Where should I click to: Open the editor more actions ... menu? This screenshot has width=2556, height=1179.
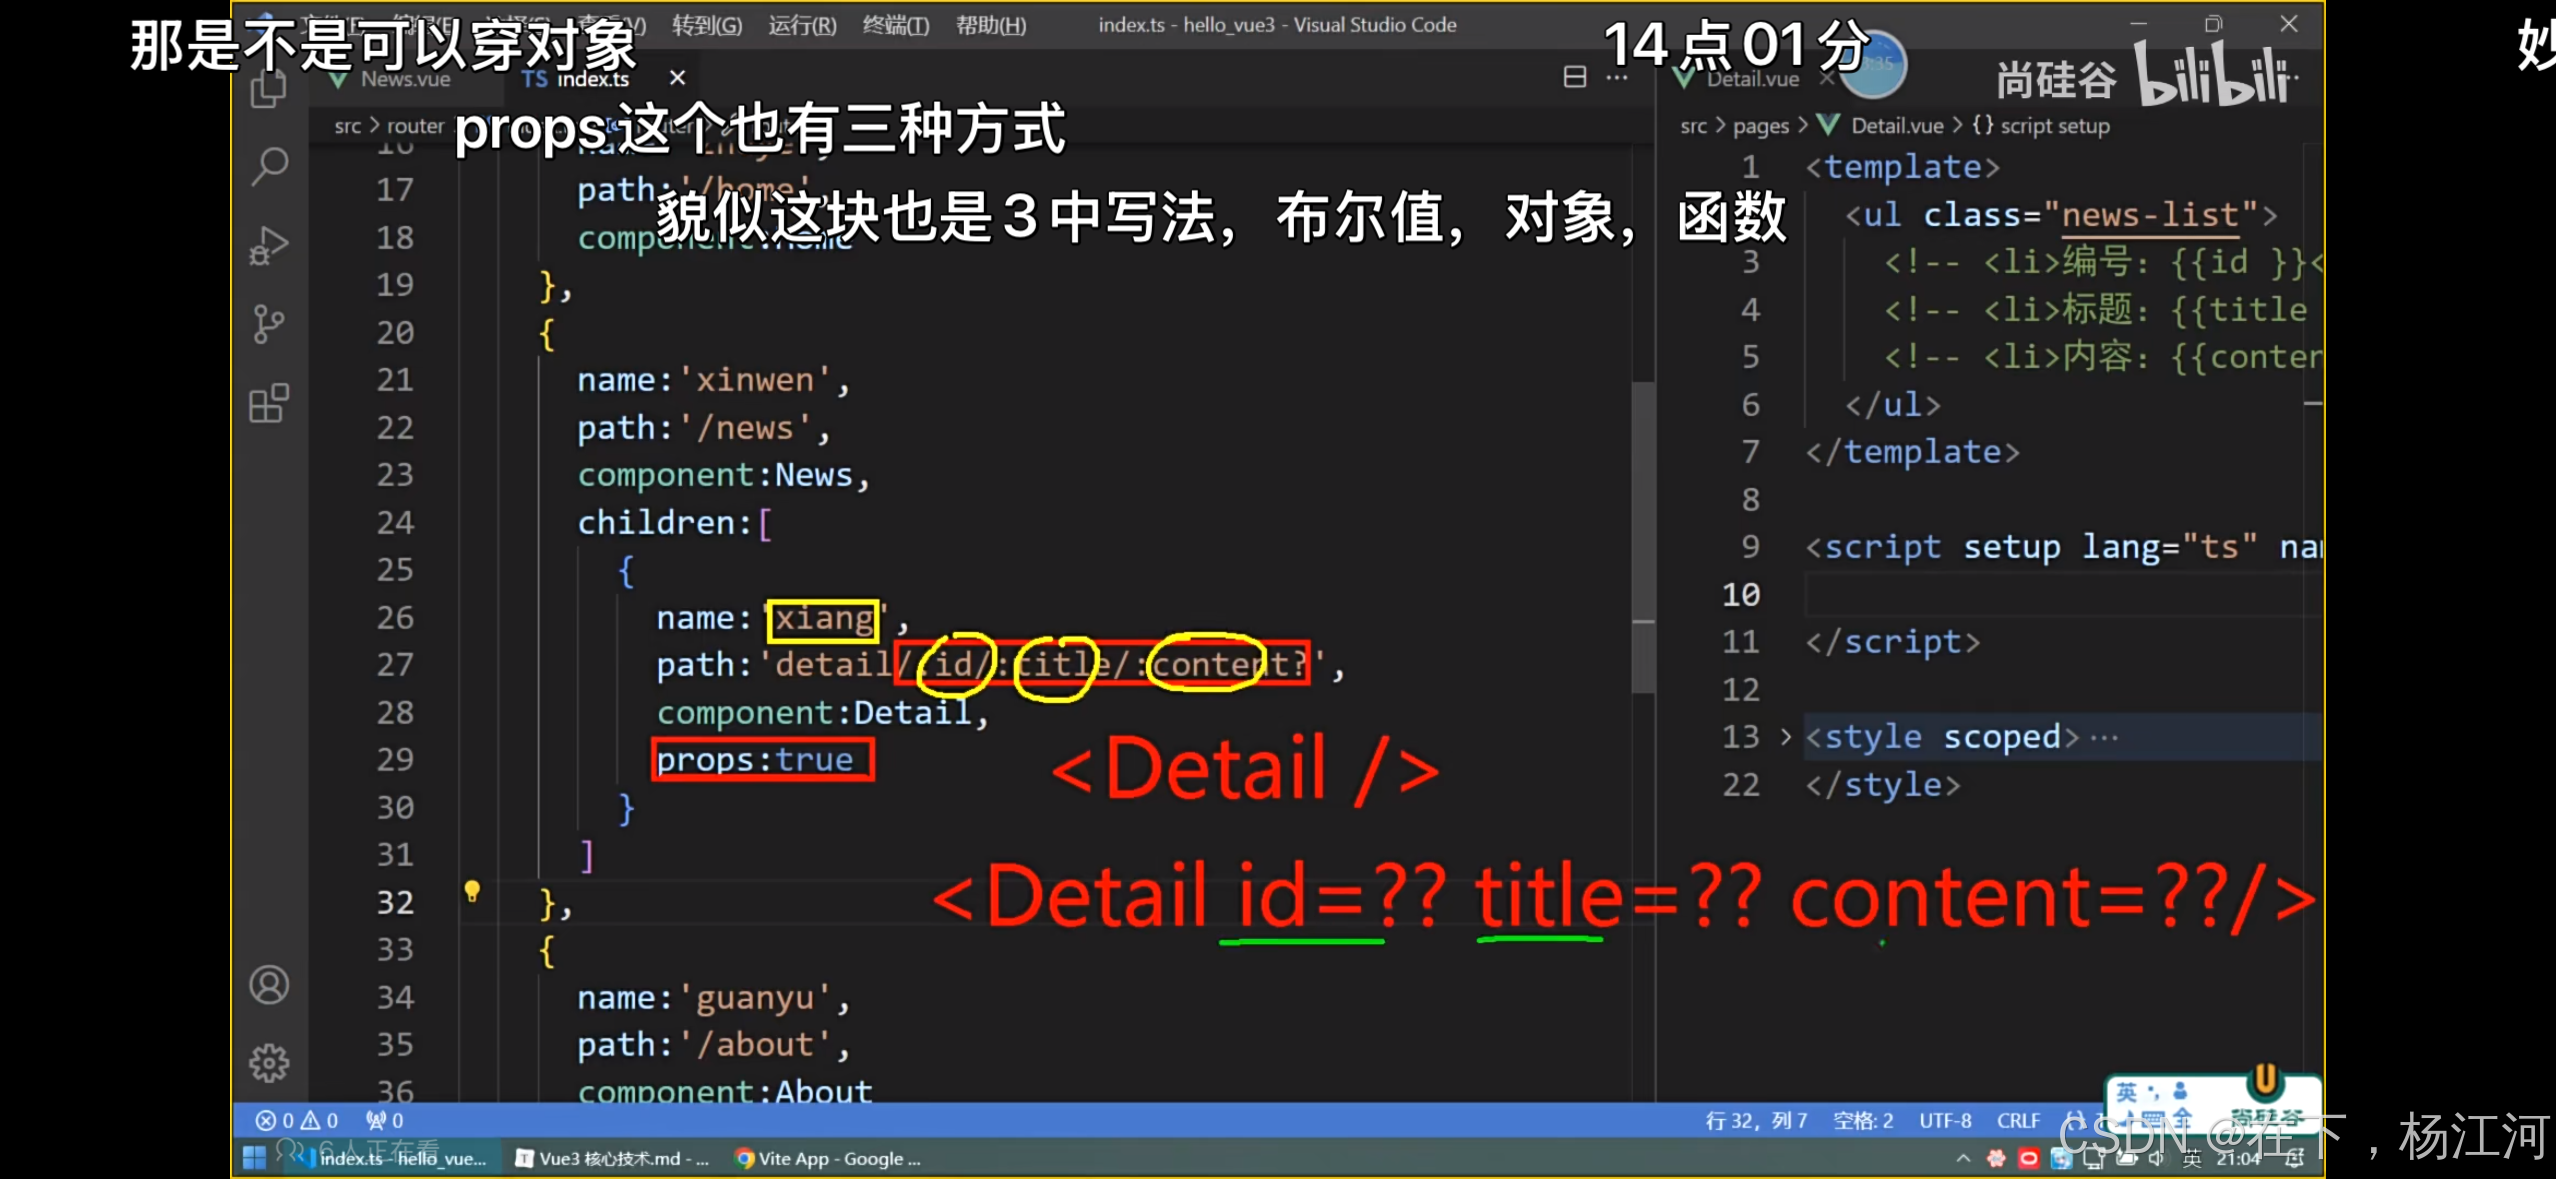pyautogui.click(x=1618, y=79)
